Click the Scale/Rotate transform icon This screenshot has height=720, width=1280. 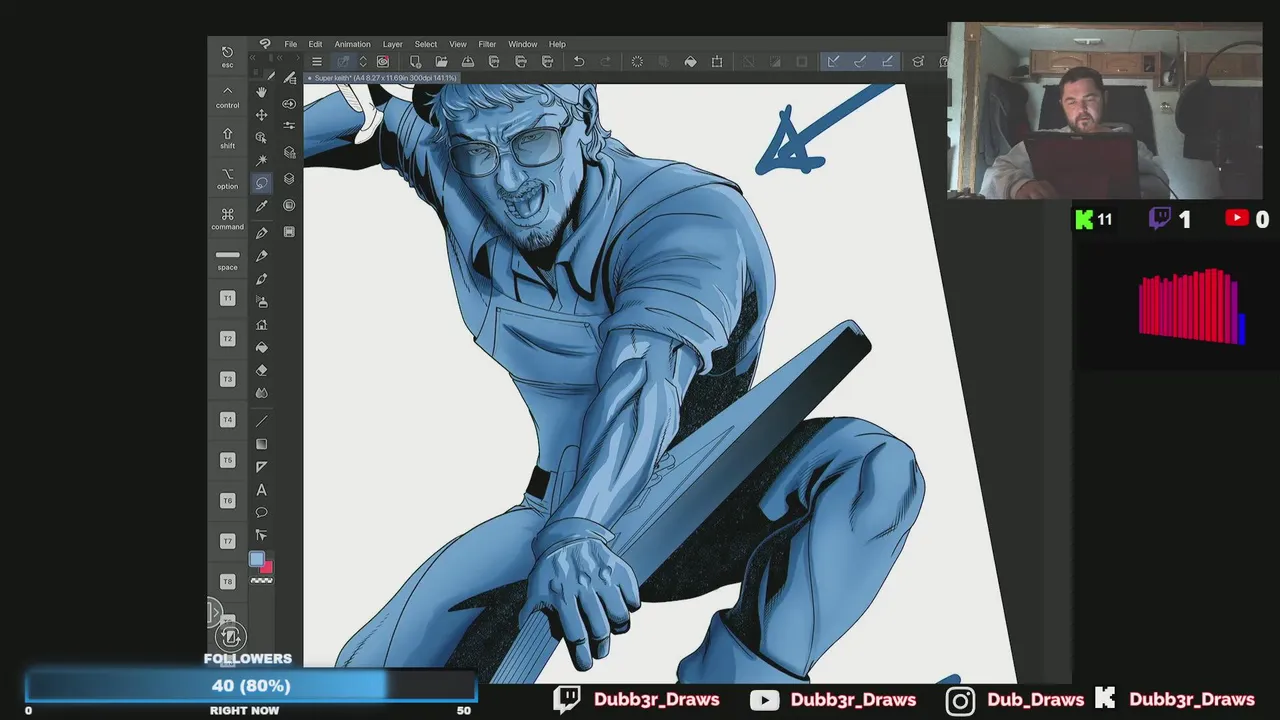coord(717,61)
